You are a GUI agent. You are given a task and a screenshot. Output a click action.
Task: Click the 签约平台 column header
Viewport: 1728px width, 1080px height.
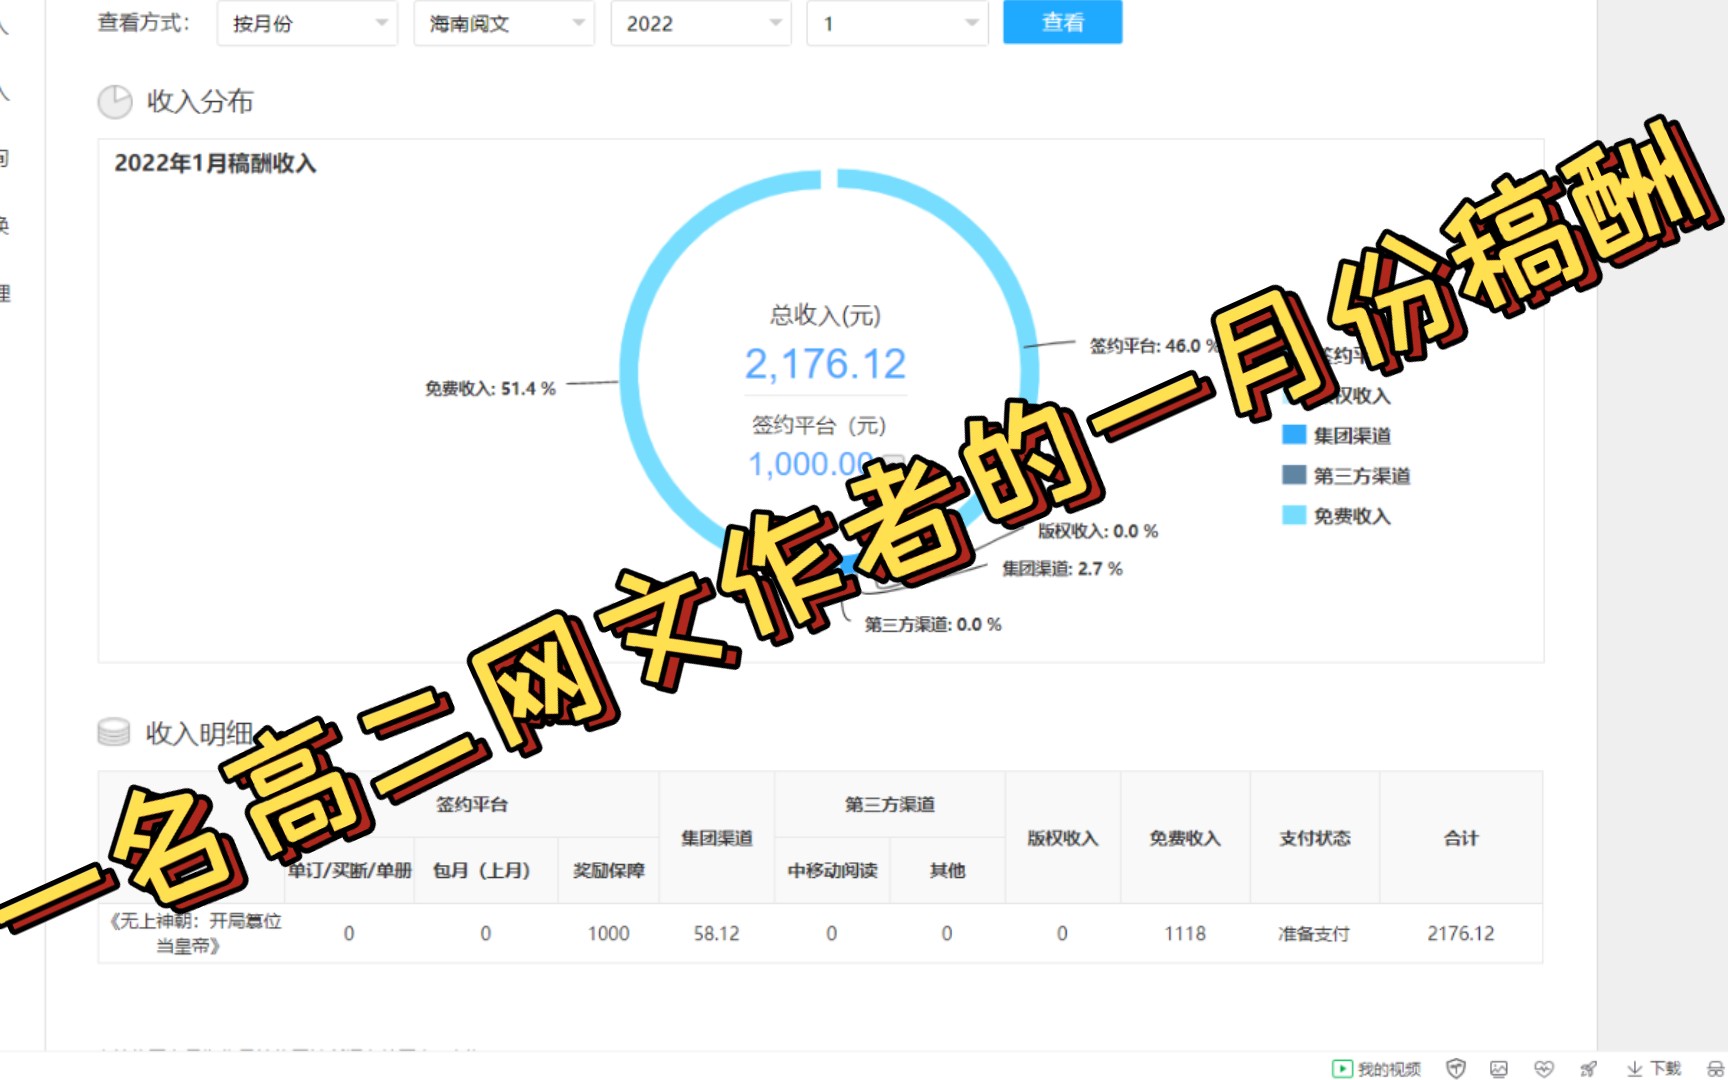point(472,804)
